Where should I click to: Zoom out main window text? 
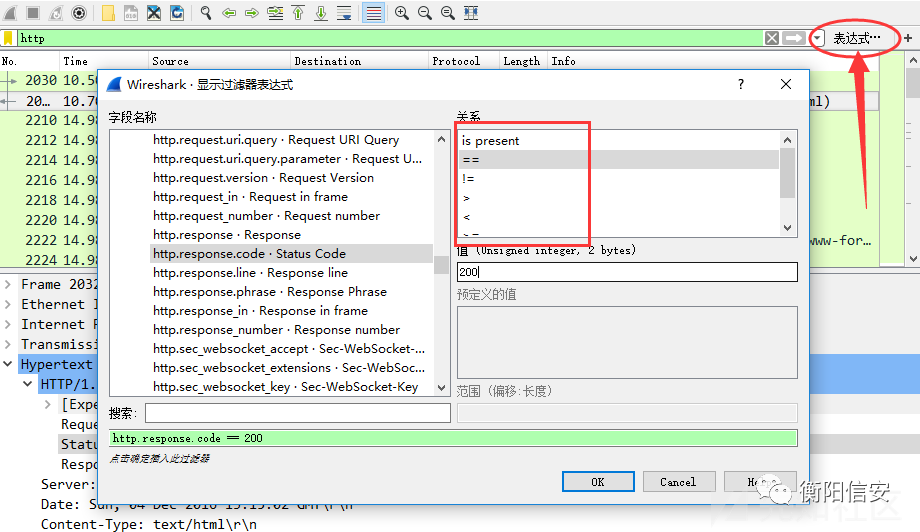tap(425, 13)
